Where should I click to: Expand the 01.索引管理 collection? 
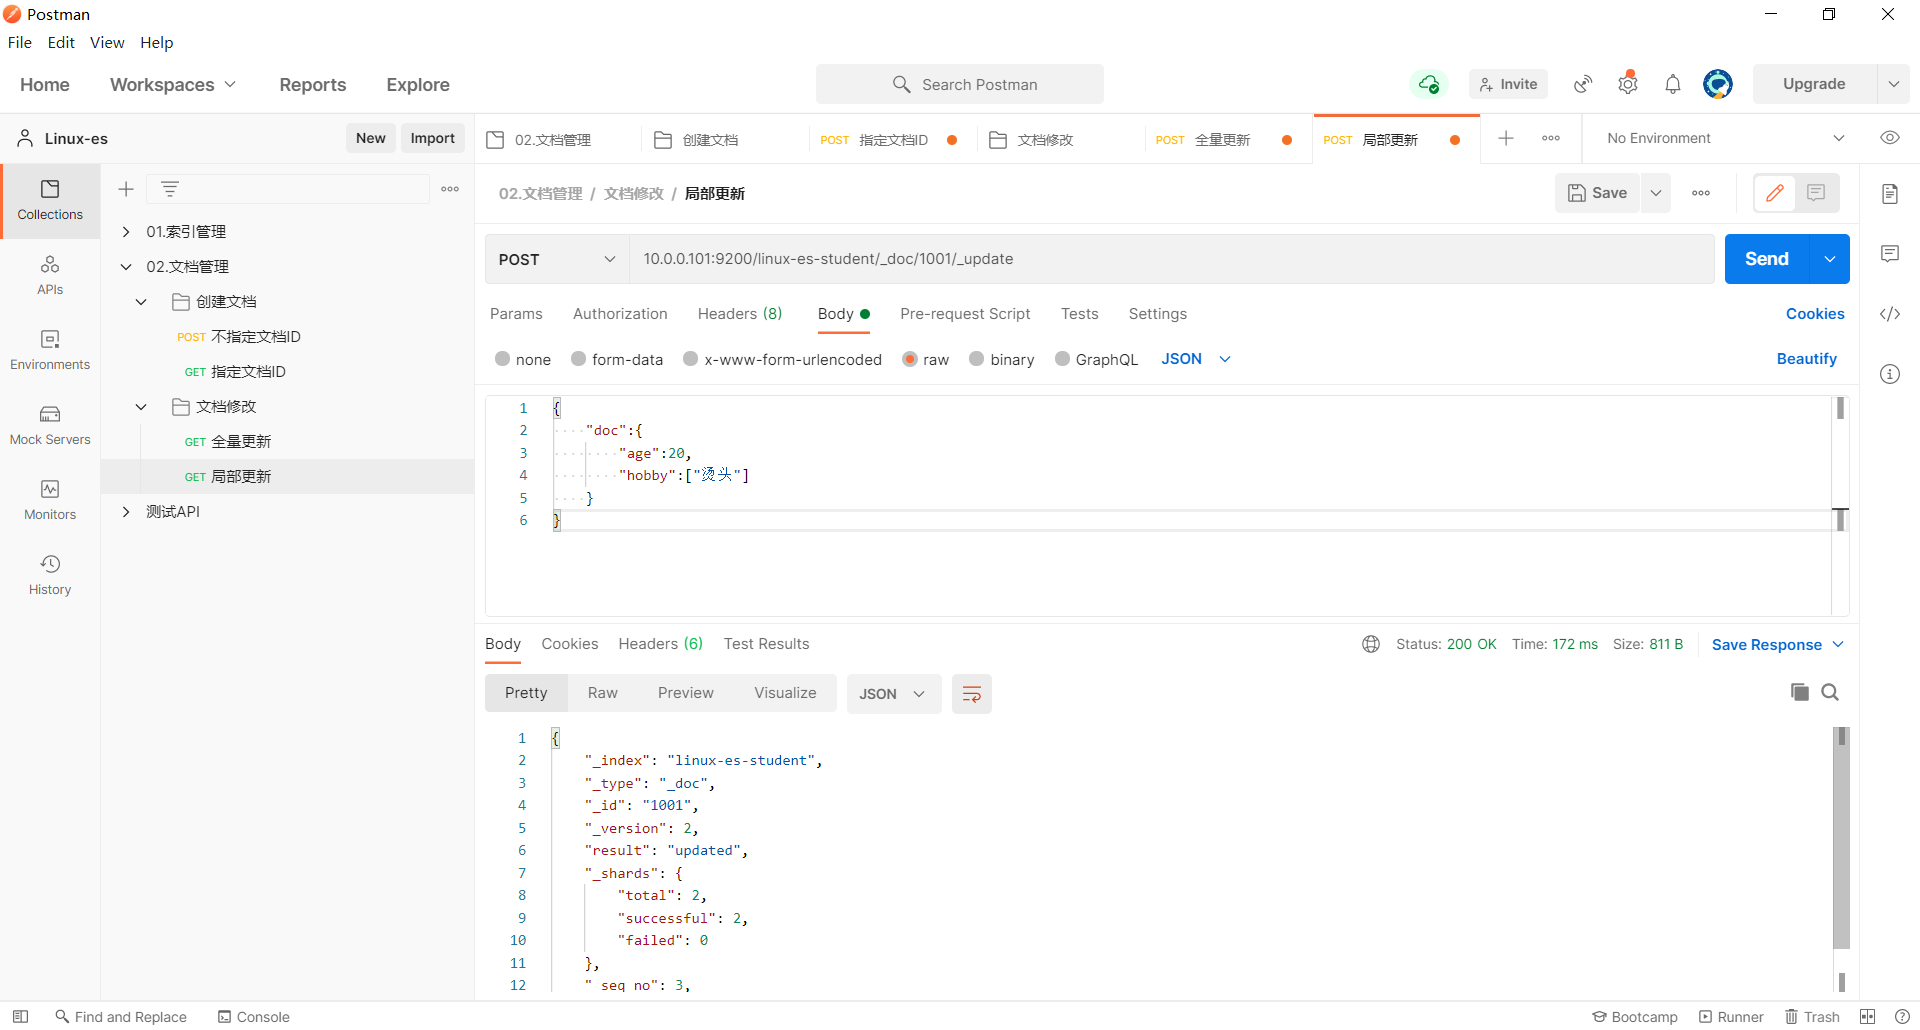click(126, 232)
